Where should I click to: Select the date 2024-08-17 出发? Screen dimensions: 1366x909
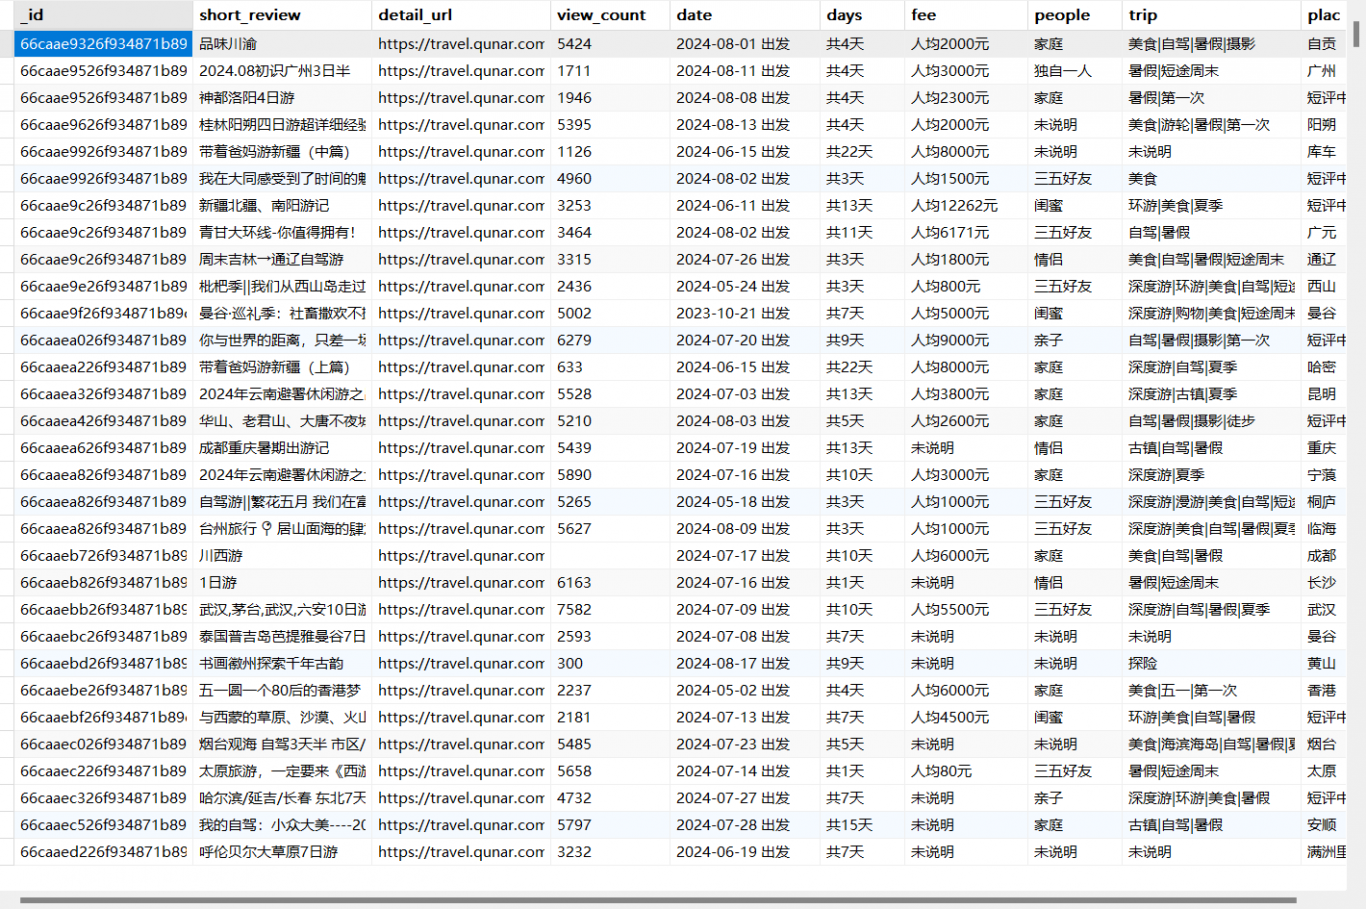(744, 663)
